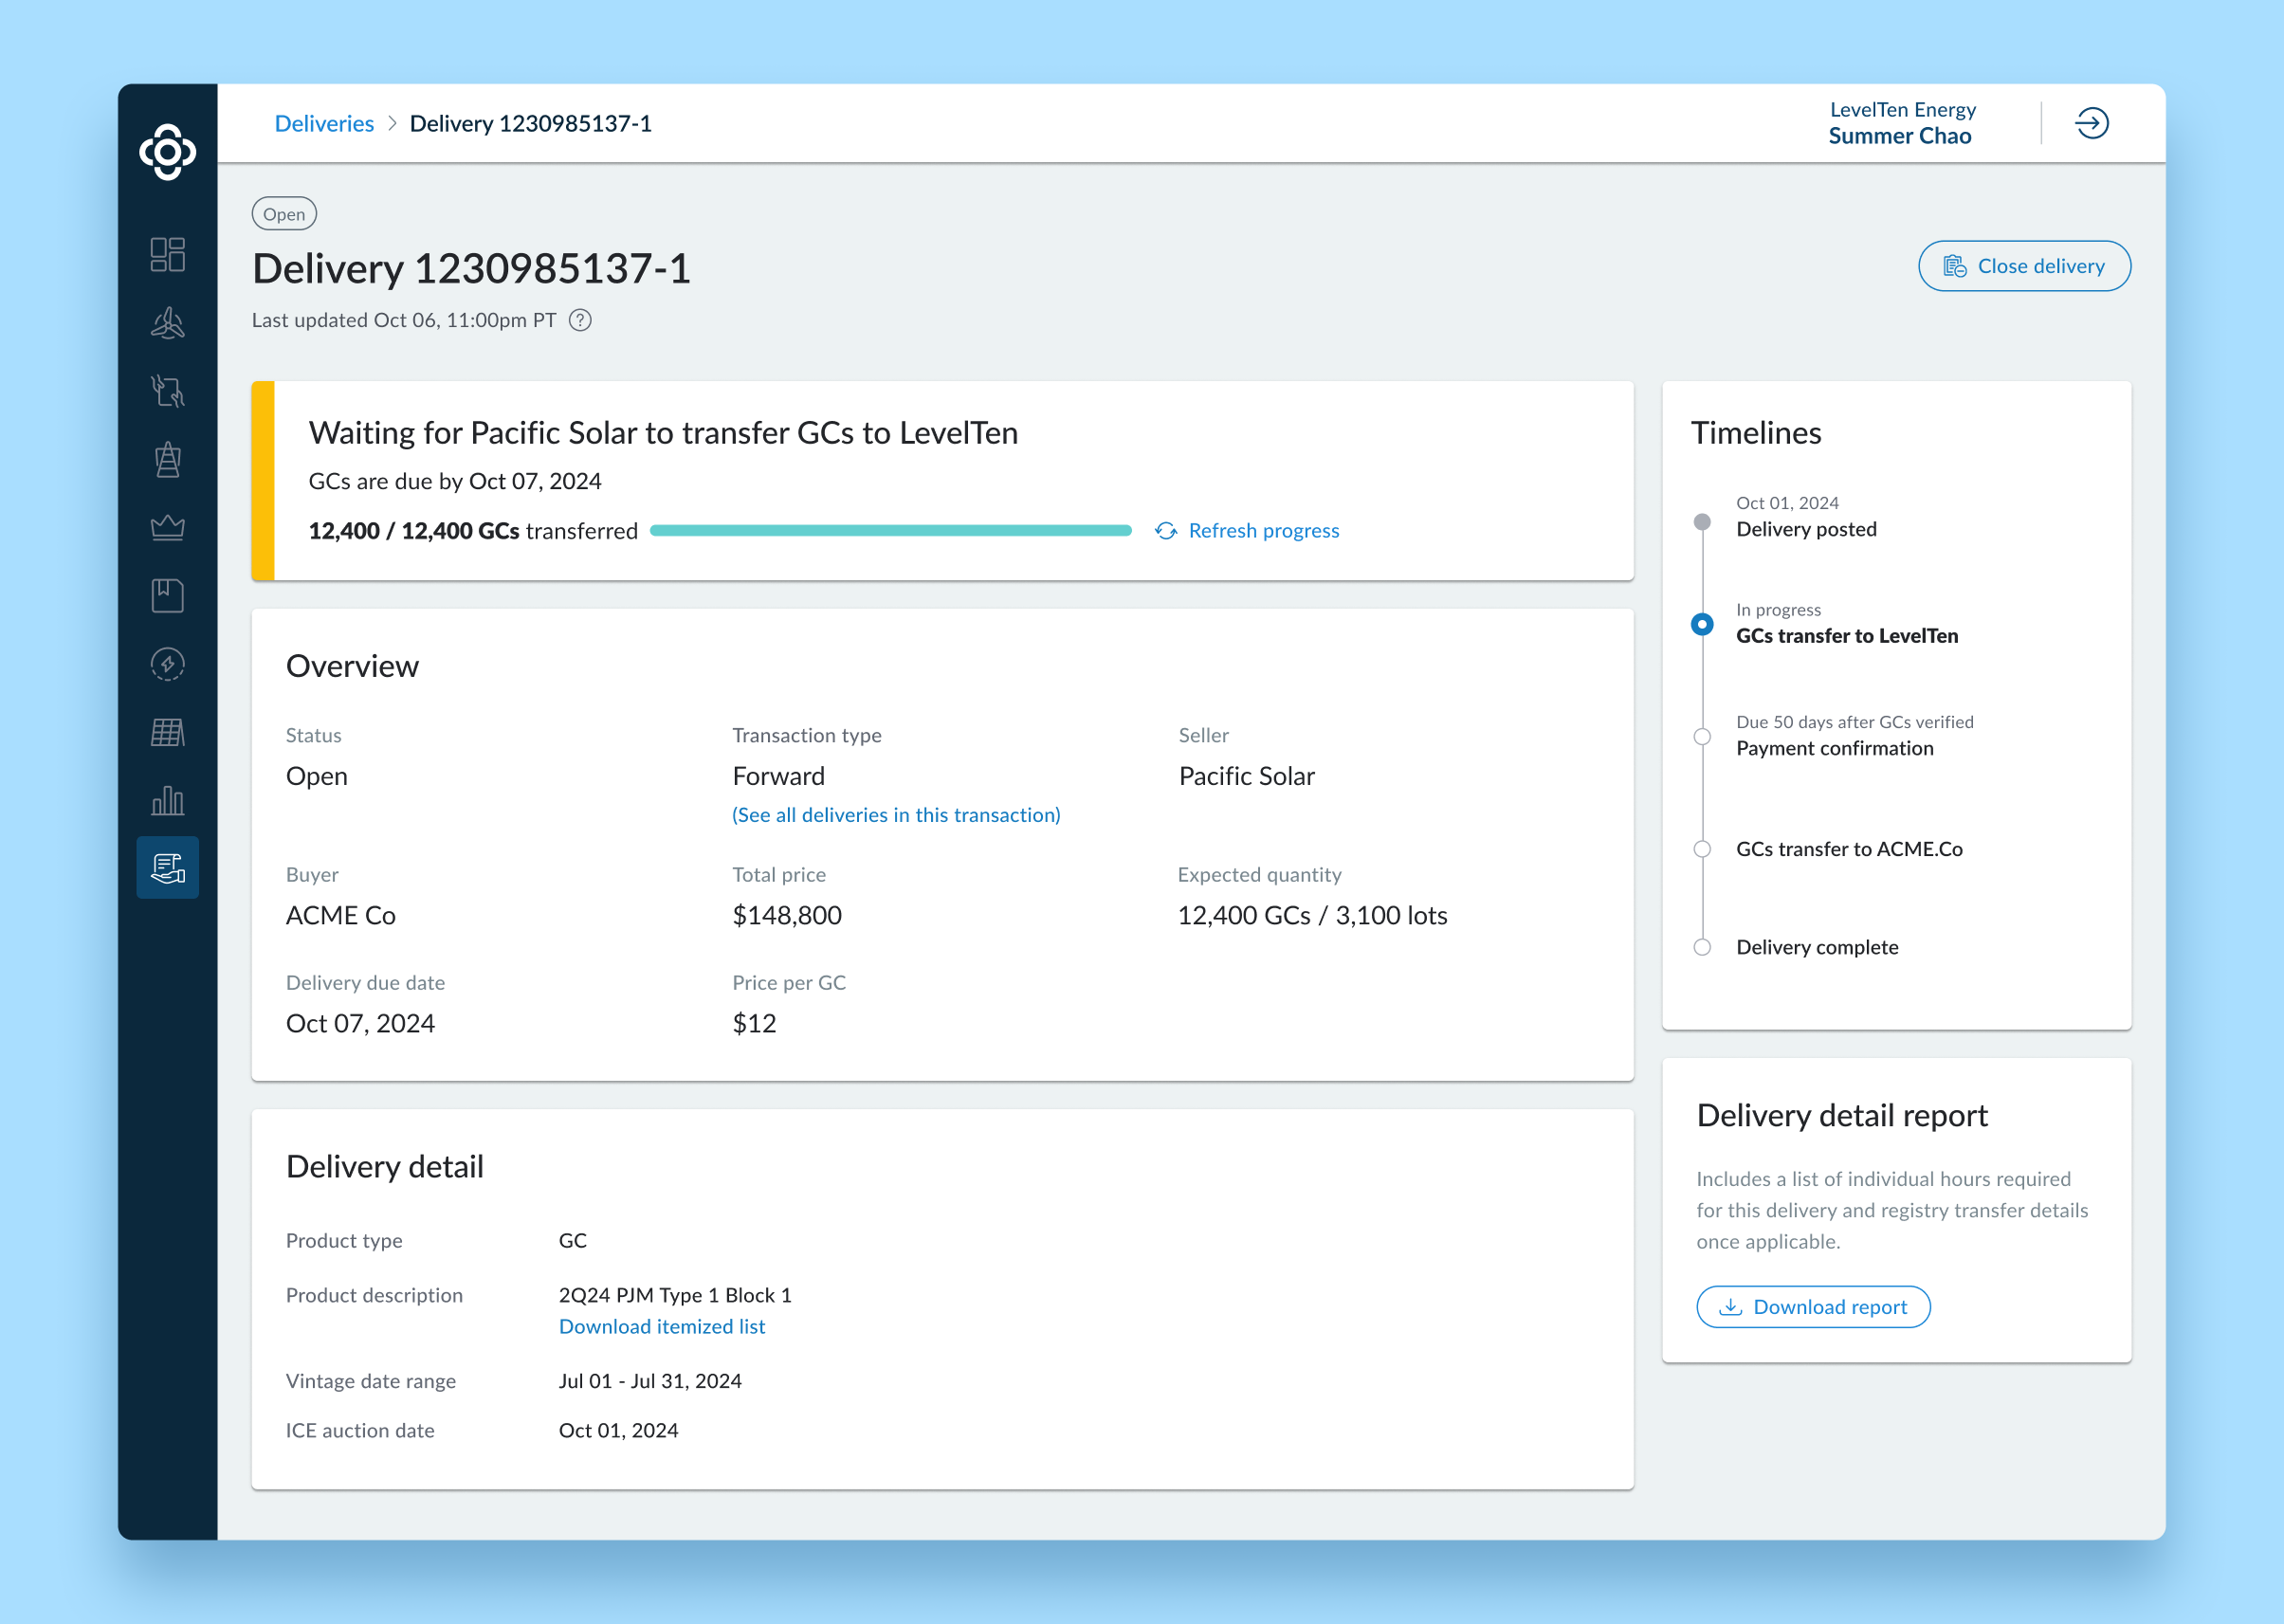Open the dashboard grid icon in sidebar
The width and height of the screenshot is (2284, 1624).
click(167, 254)
